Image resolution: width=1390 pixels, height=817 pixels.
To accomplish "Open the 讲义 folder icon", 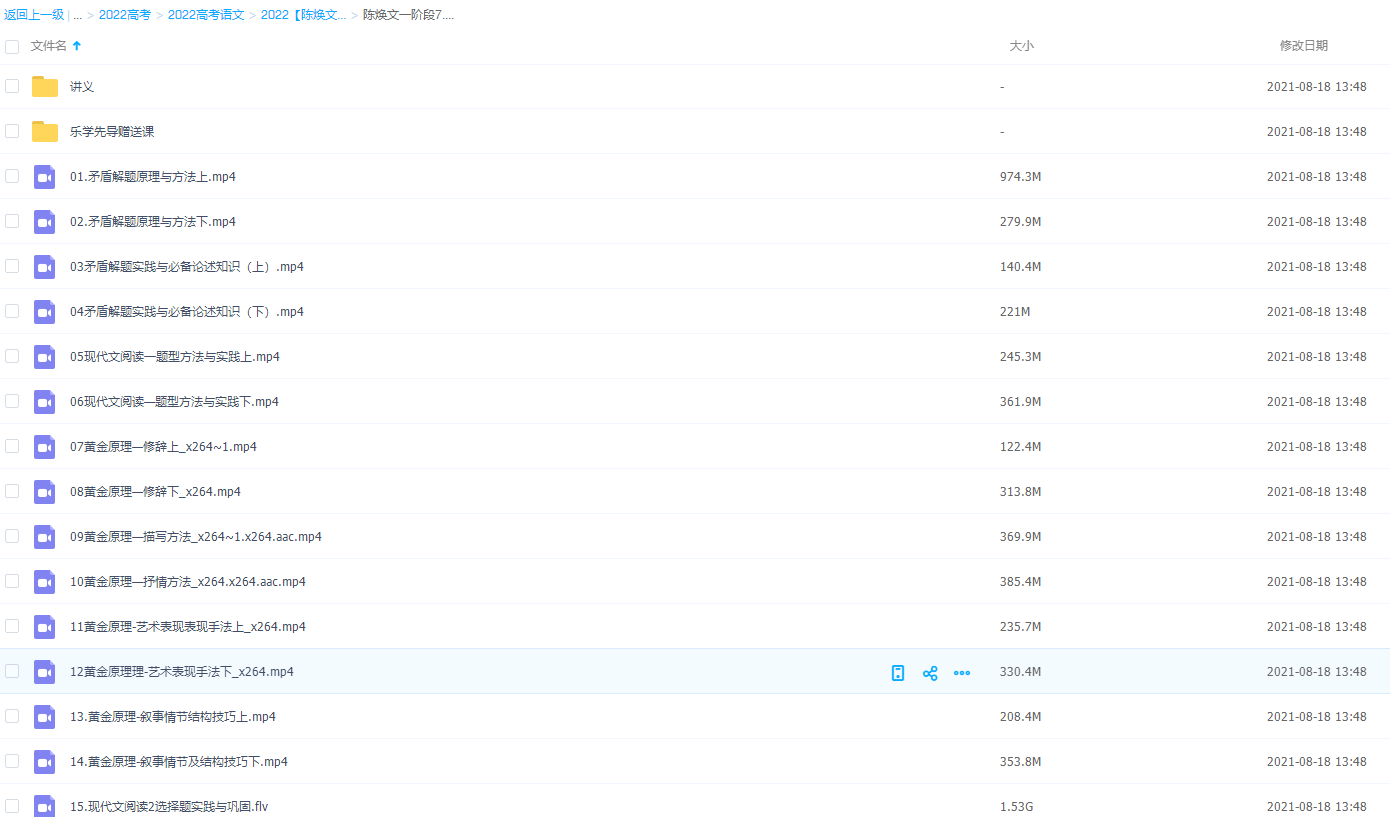I will 45,87.
